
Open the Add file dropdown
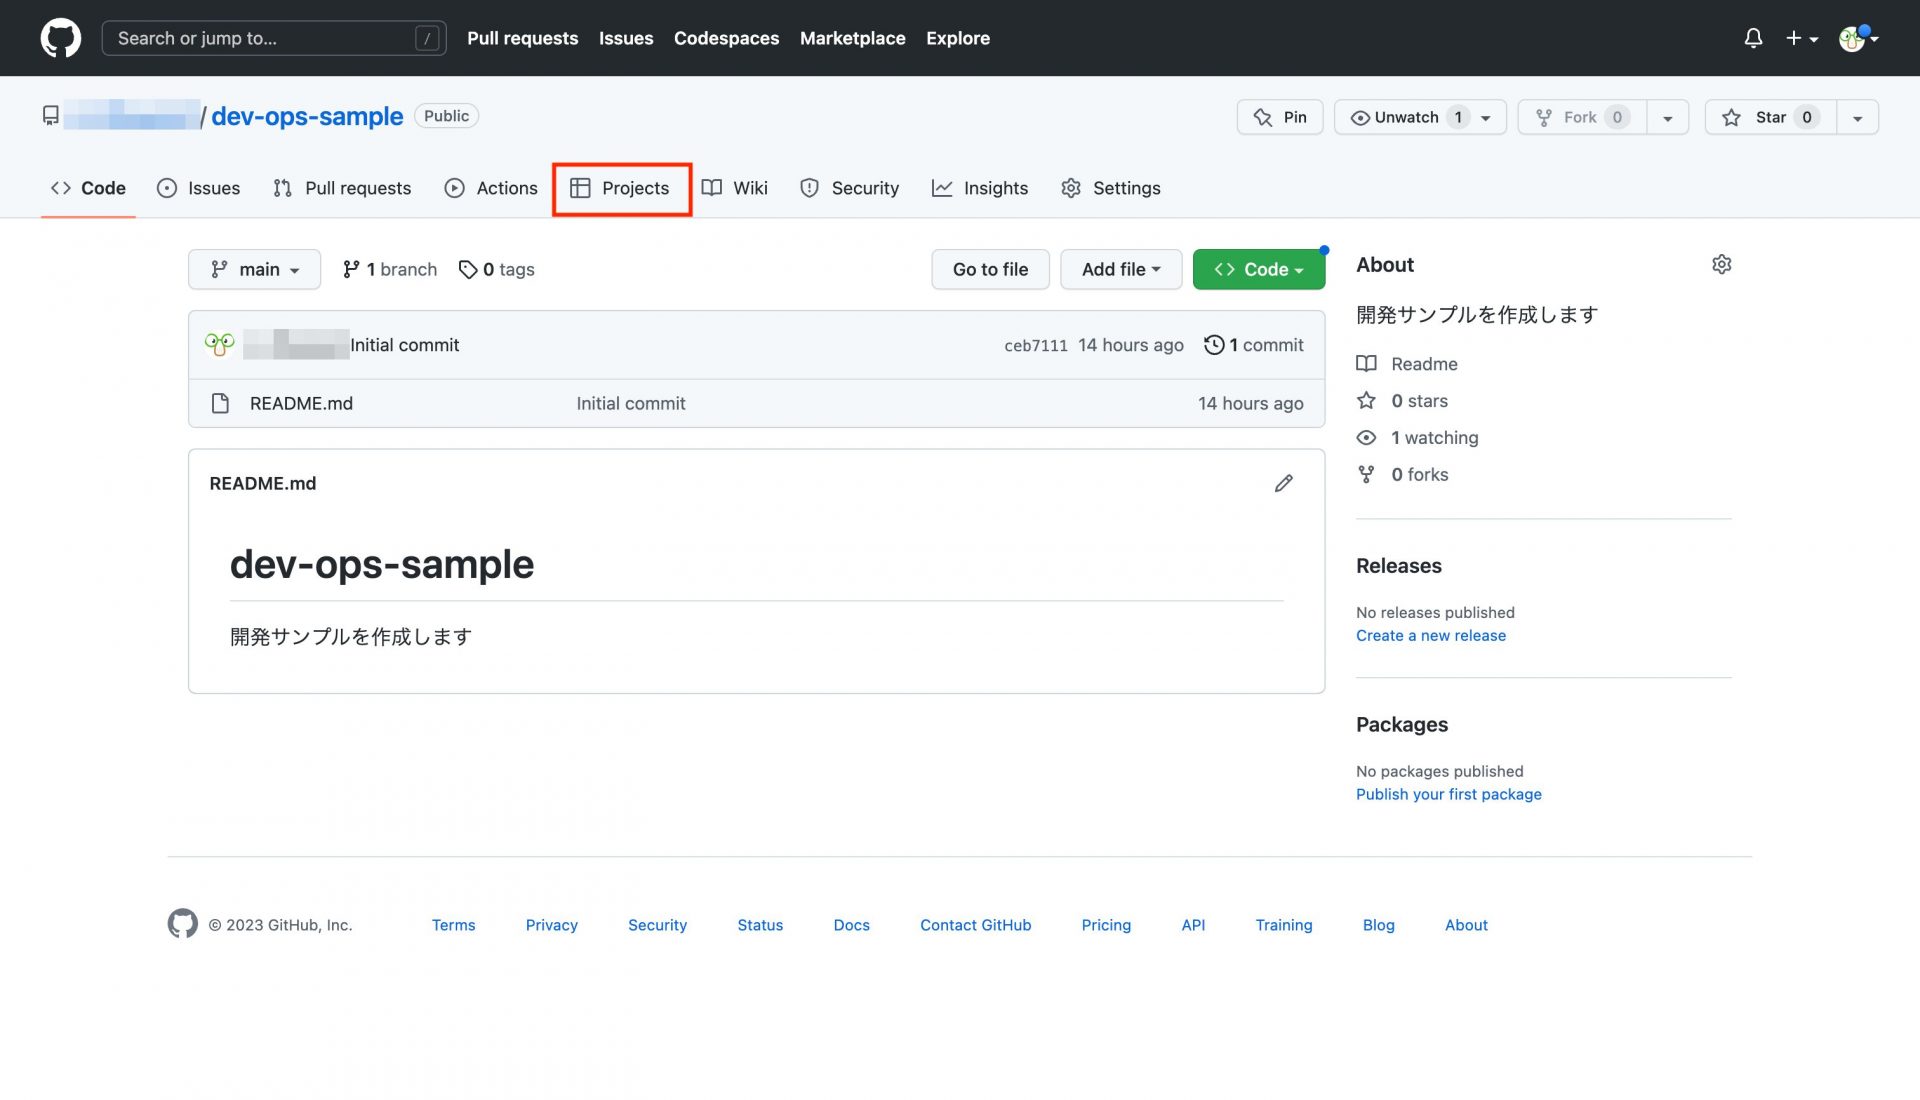tap(1121, 269)
